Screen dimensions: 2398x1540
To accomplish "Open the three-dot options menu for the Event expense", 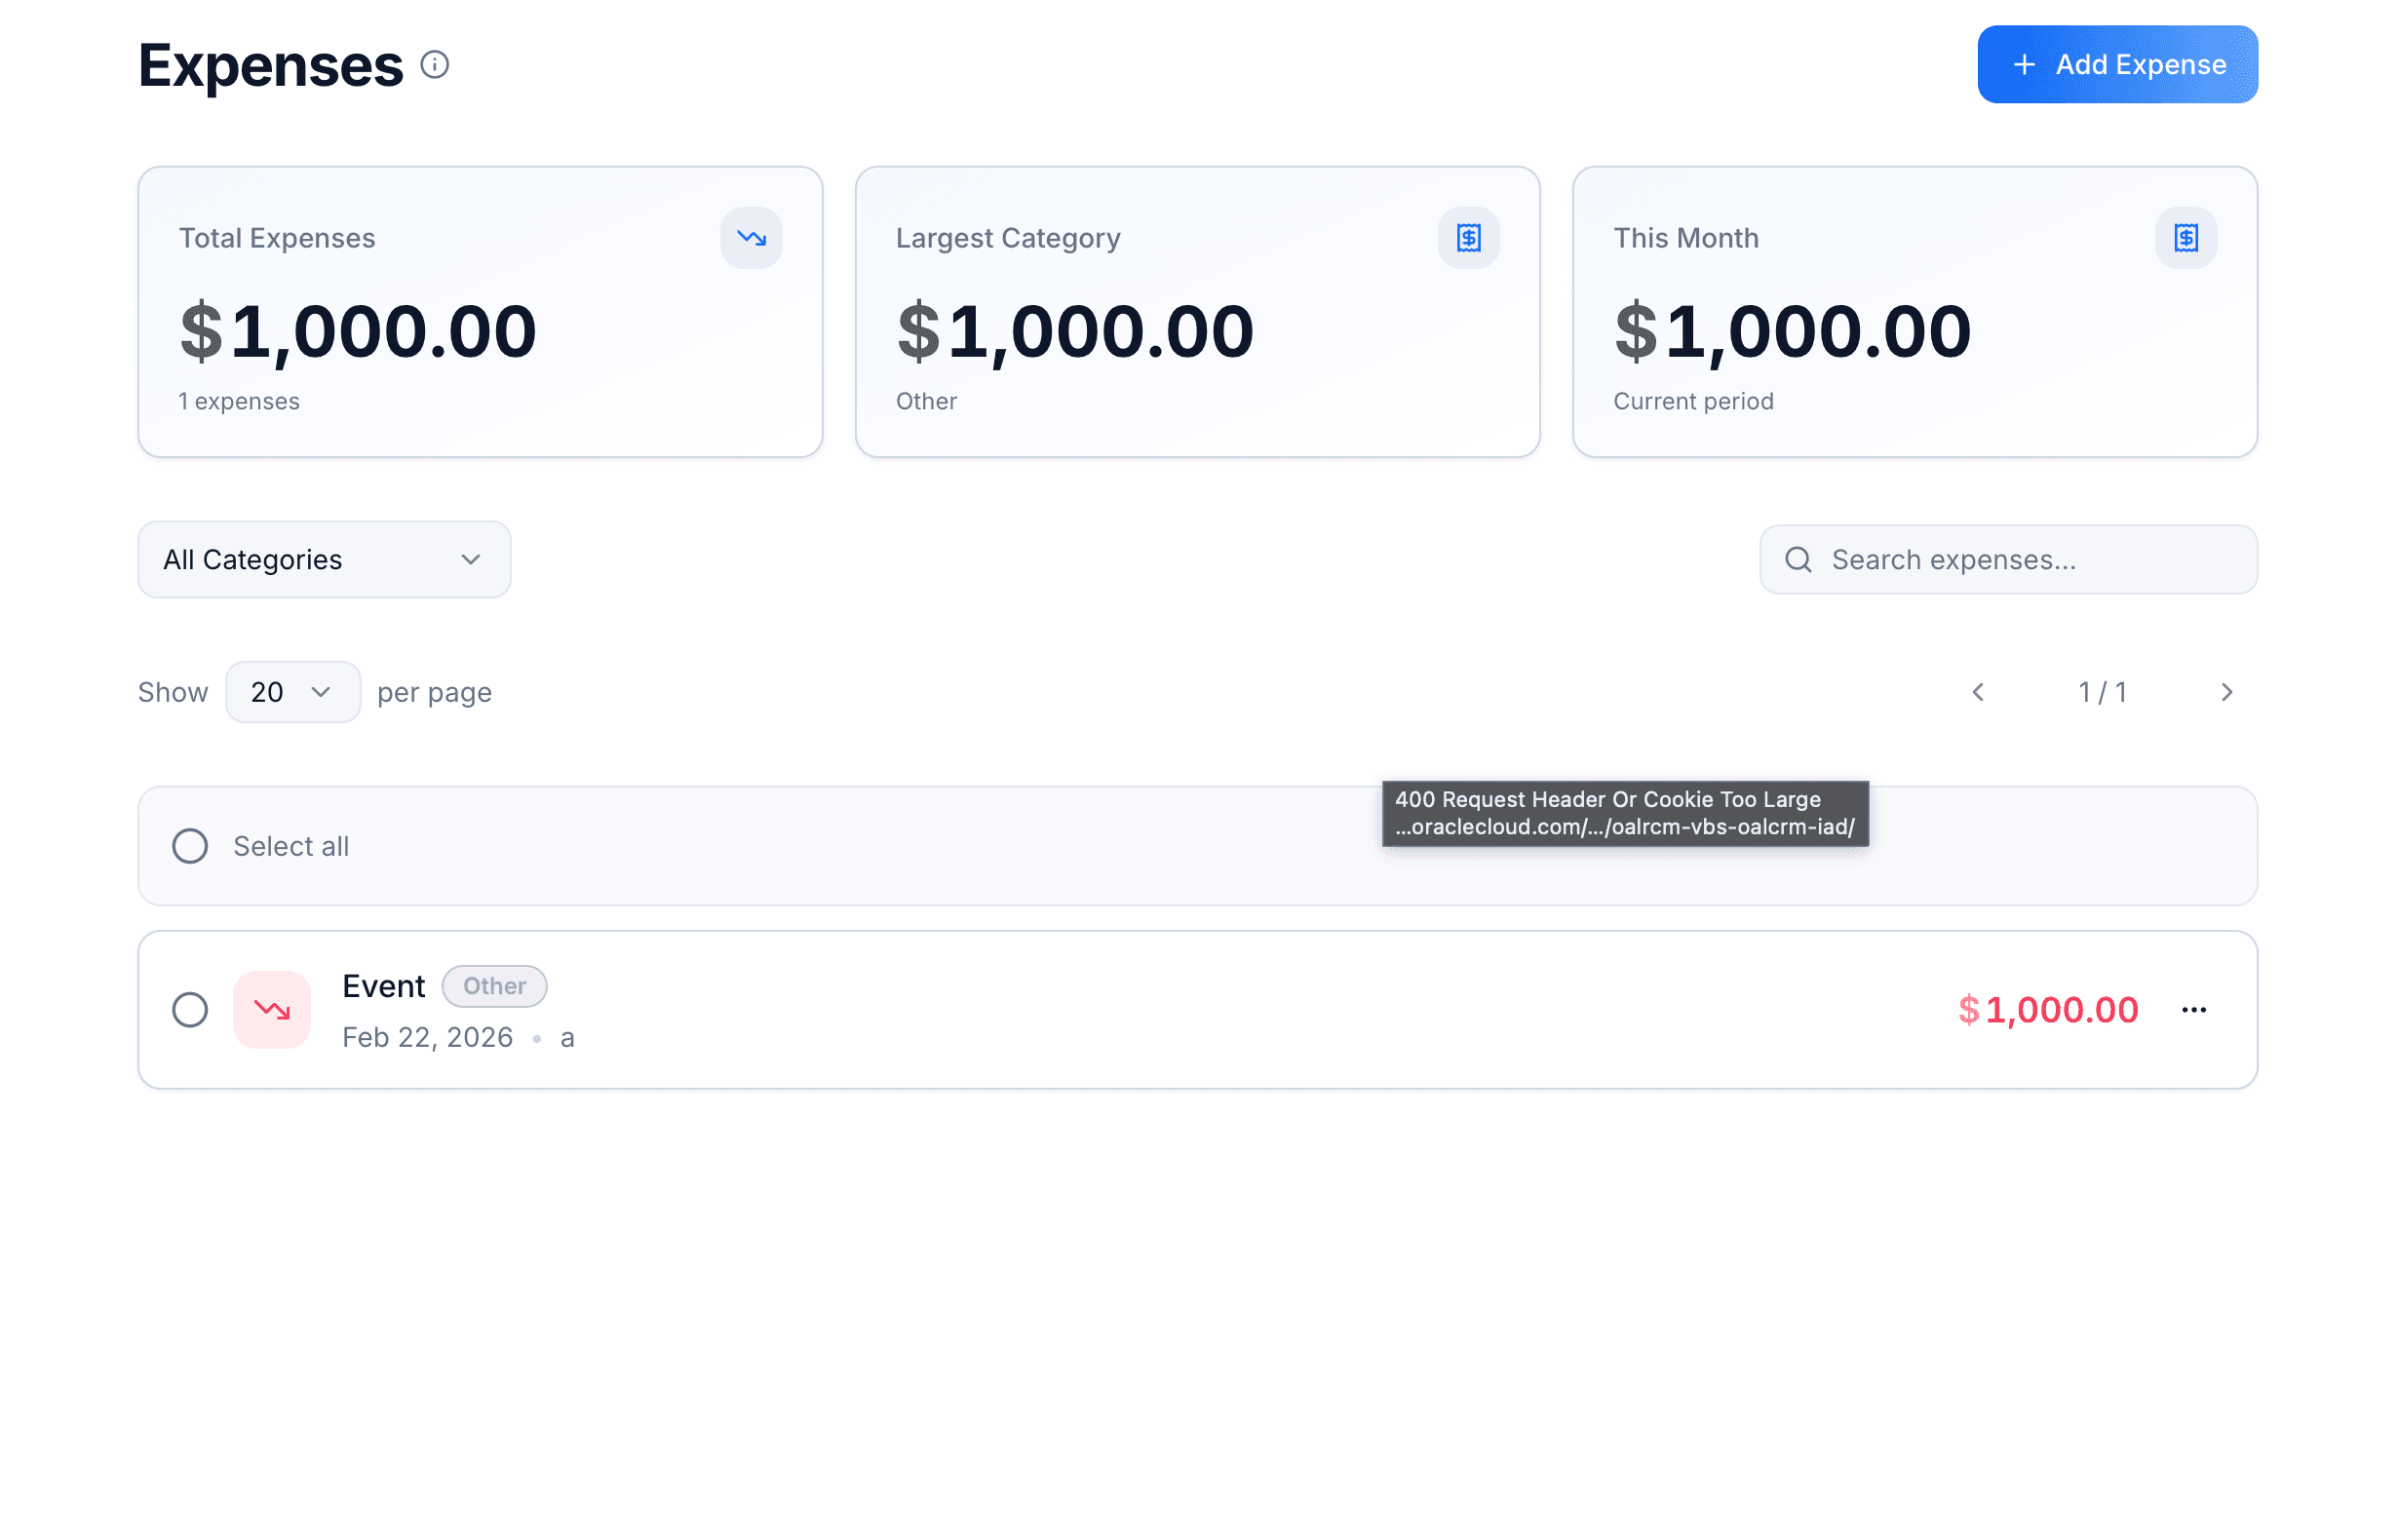I will click(x=2194, y=1009).
